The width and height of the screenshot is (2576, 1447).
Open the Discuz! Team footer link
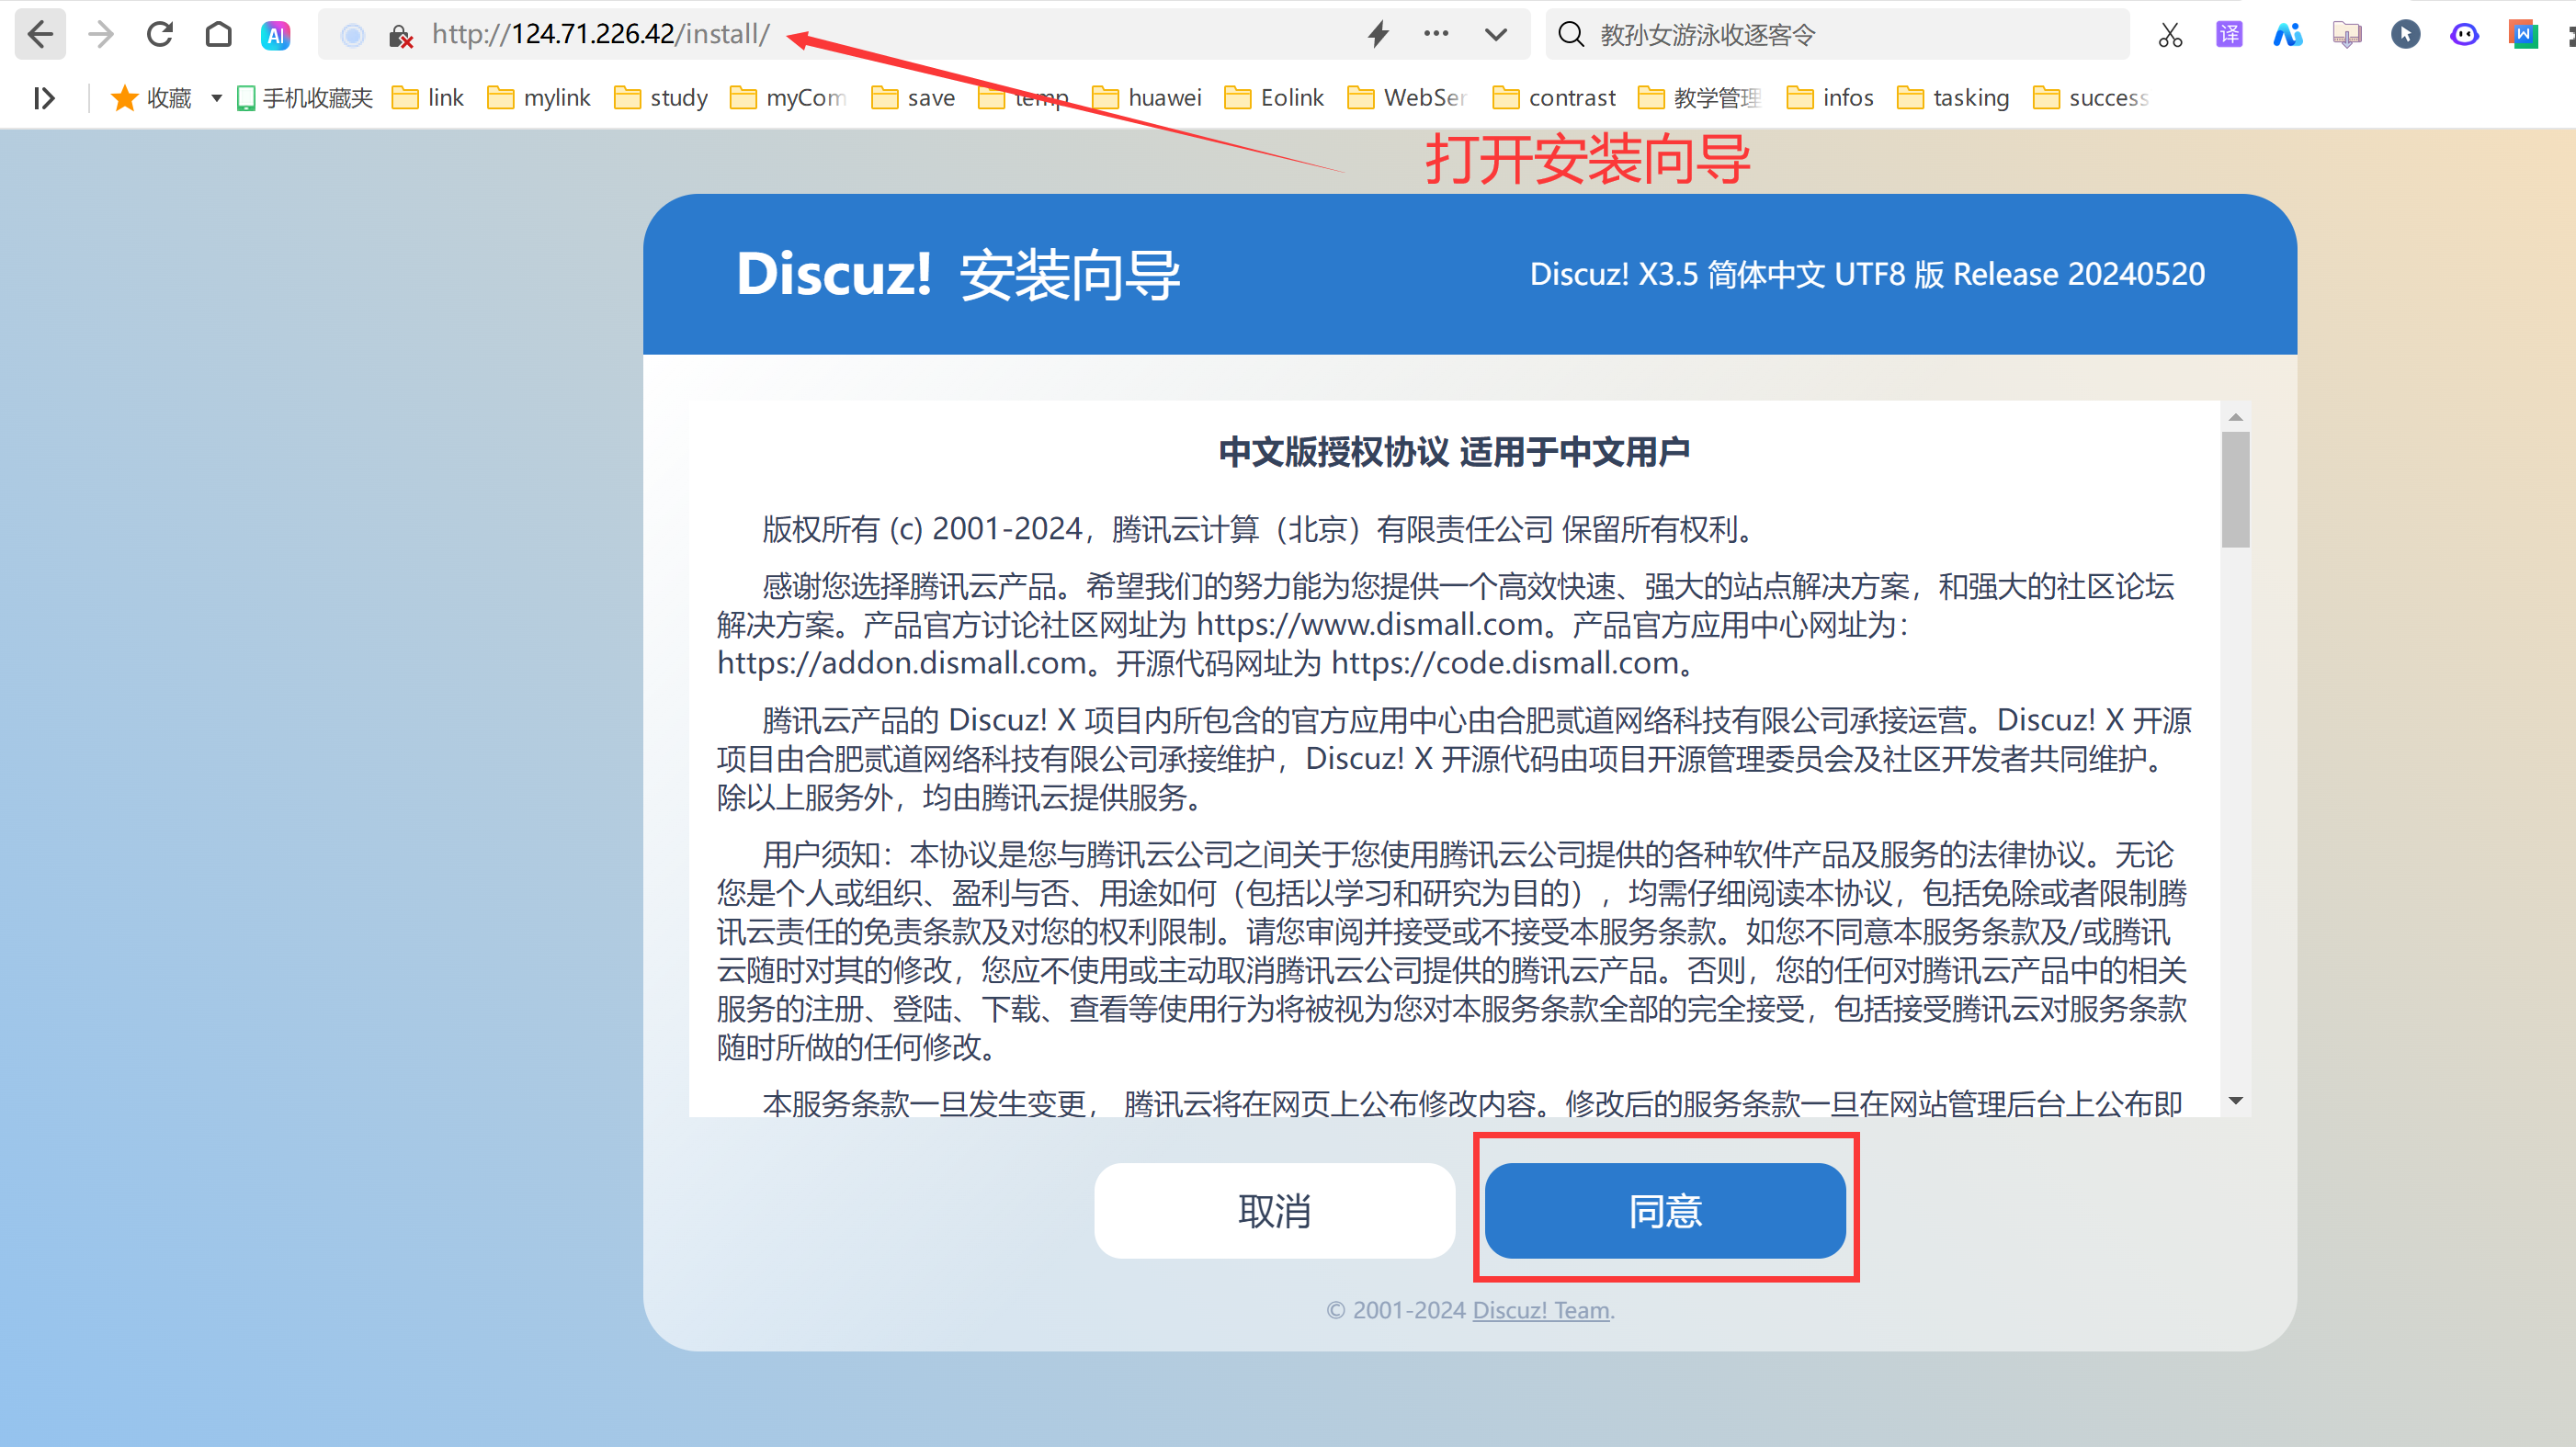coord(1540,1310)
